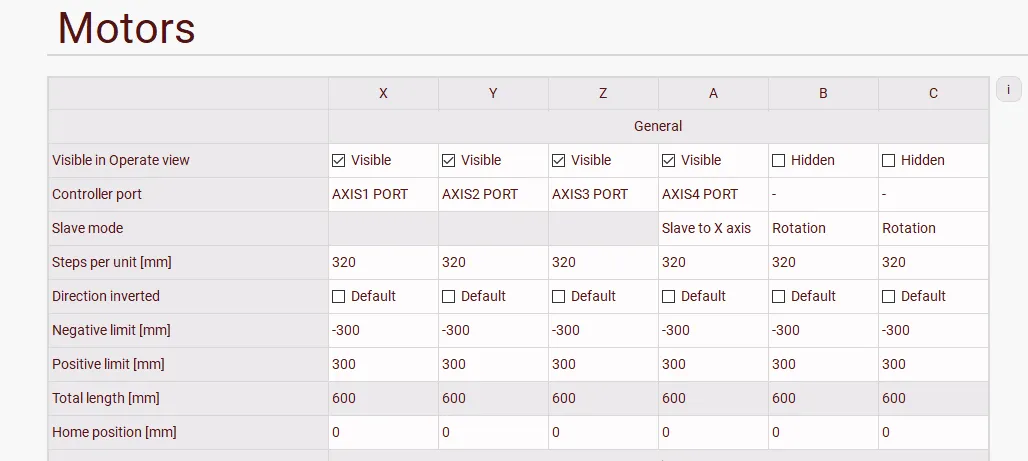This screenshot has height=461, width=1028.
Task: Toggle Direction inverted checkbox for Z axis
Action: click(x=559, y=296)
